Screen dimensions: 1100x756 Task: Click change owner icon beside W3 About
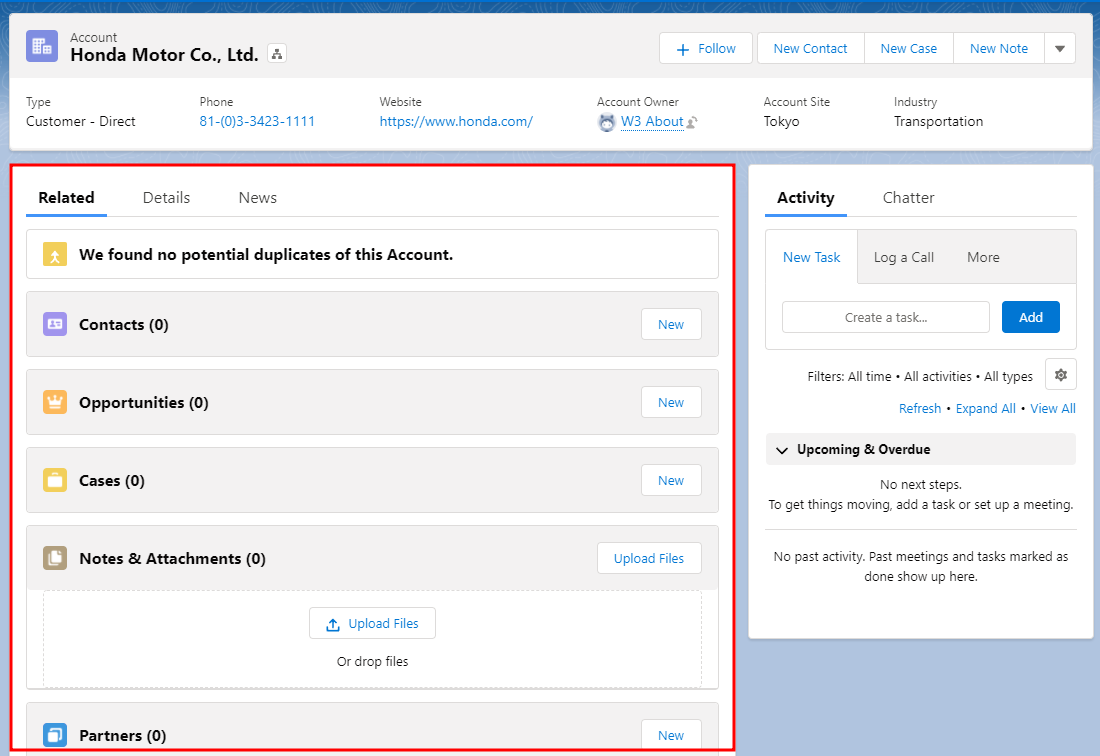tap(692, 122)
